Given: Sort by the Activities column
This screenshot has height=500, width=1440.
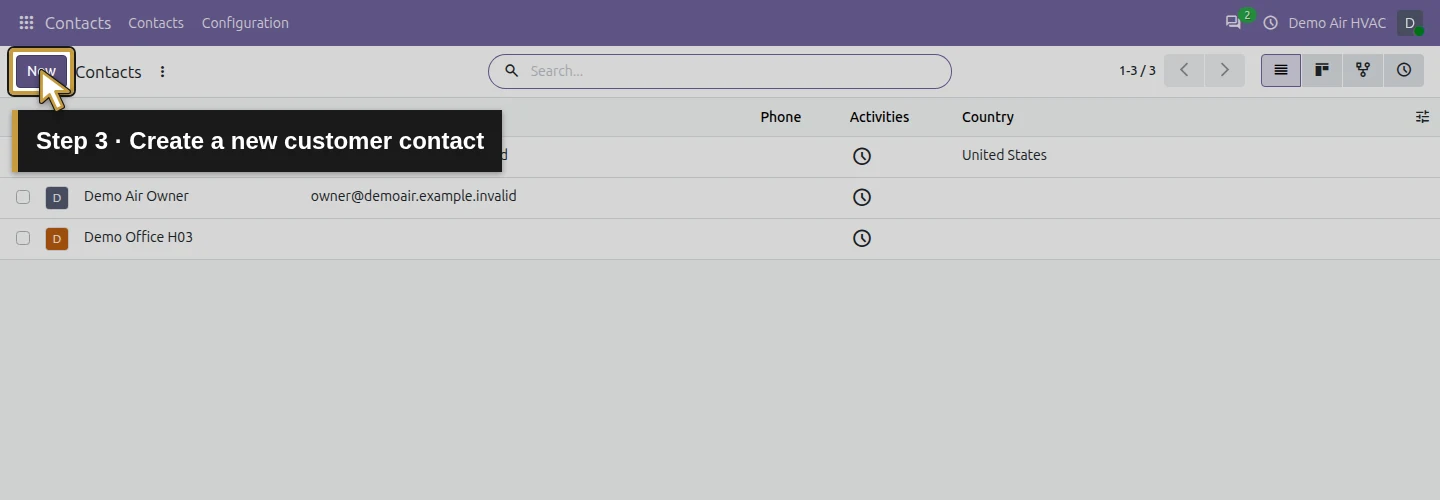Looking at the screenshot, I should coord(879,117).
